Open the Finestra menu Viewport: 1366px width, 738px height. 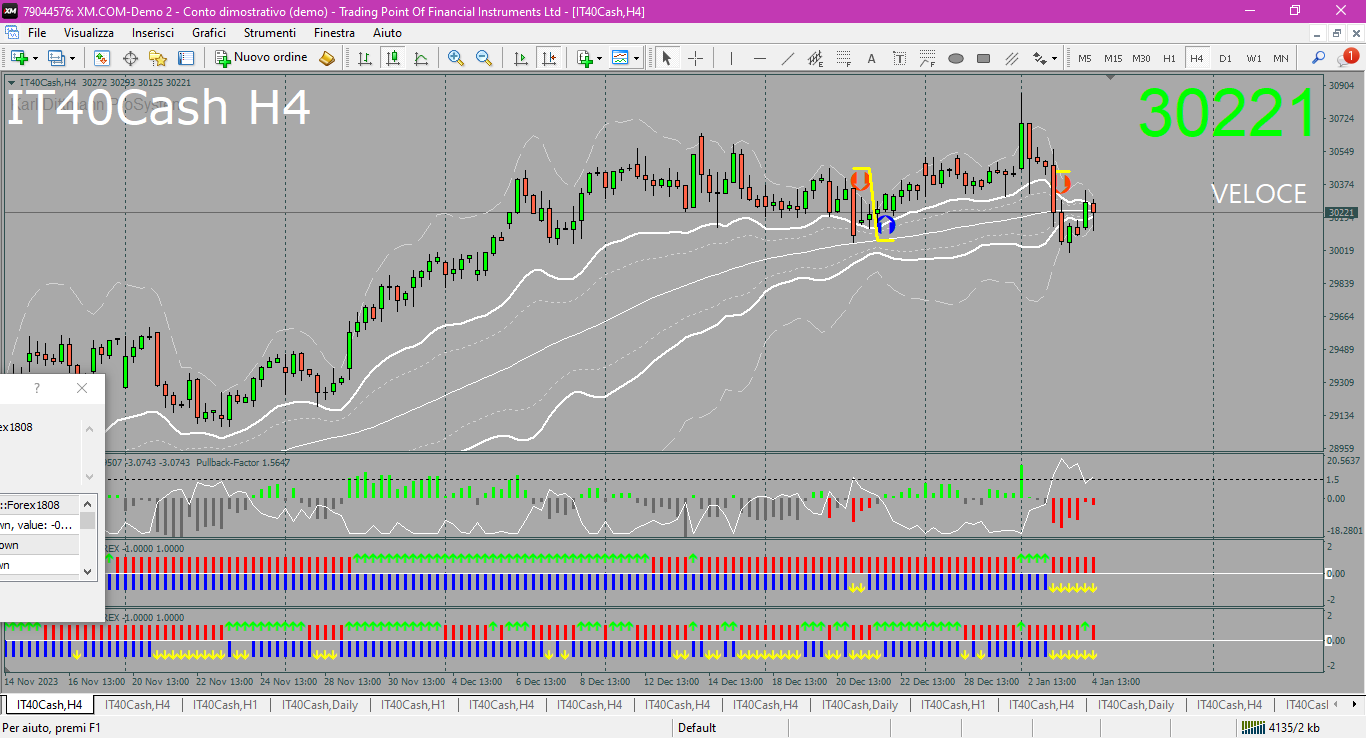(334, 33)
